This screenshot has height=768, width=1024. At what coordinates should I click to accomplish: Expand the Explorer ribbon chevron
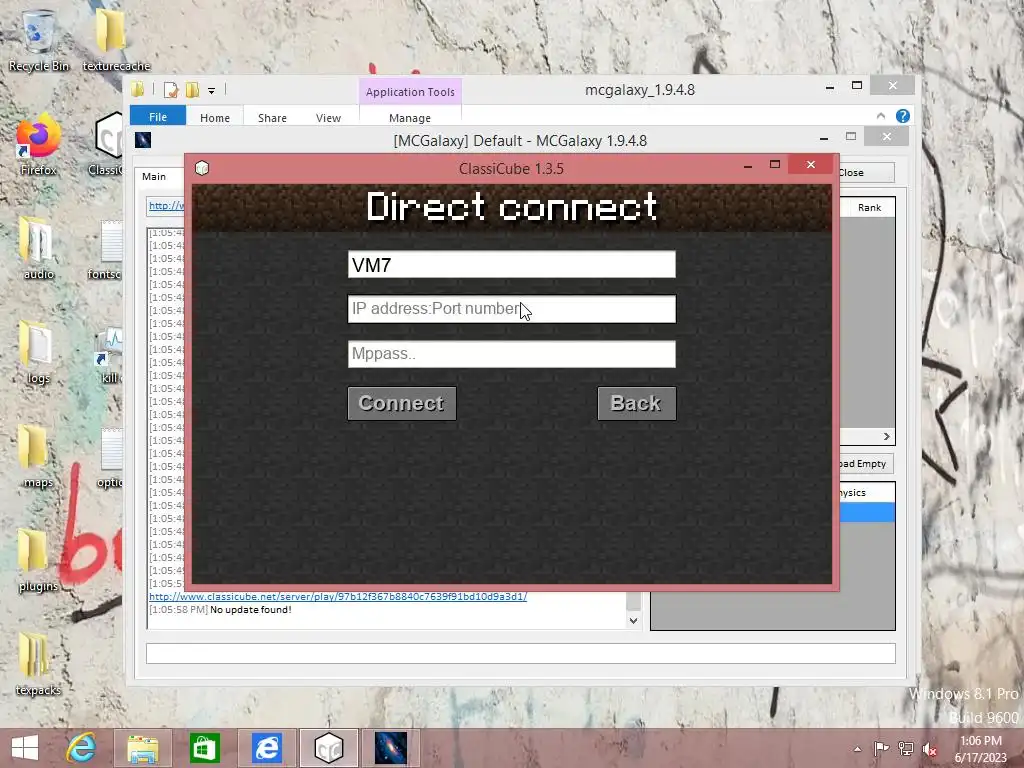point(881,116)
